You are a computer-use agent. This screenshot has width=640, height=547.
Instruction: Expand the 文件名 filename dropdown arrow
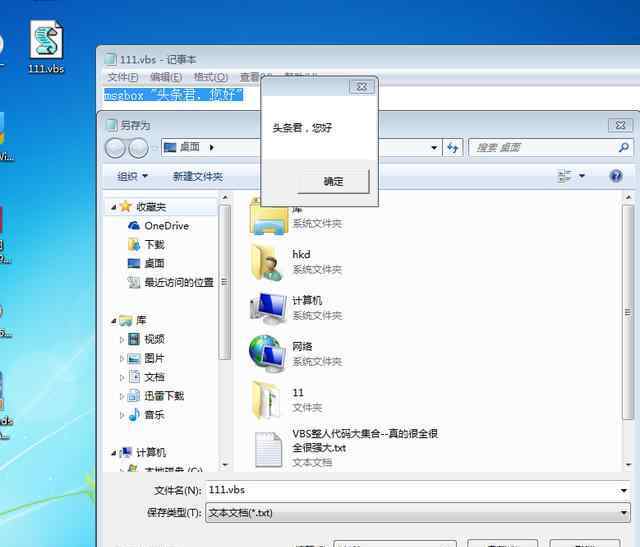tap(623, 491)
